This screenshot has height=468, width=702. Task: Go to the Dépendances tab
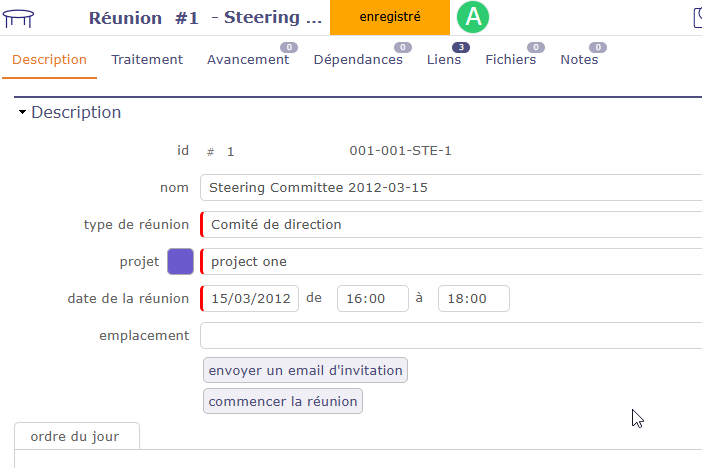(358, 59)
